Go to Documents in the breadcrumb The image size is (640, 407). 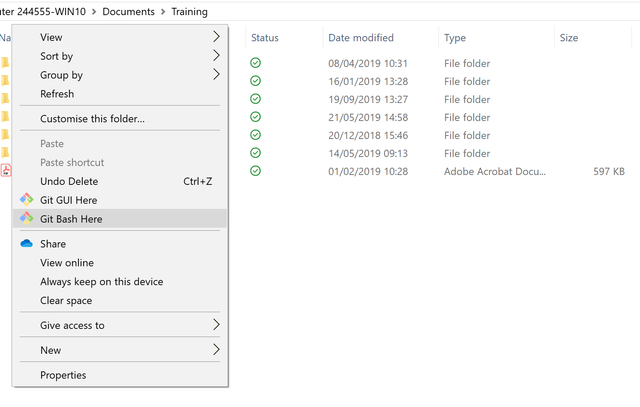point(128,12)
